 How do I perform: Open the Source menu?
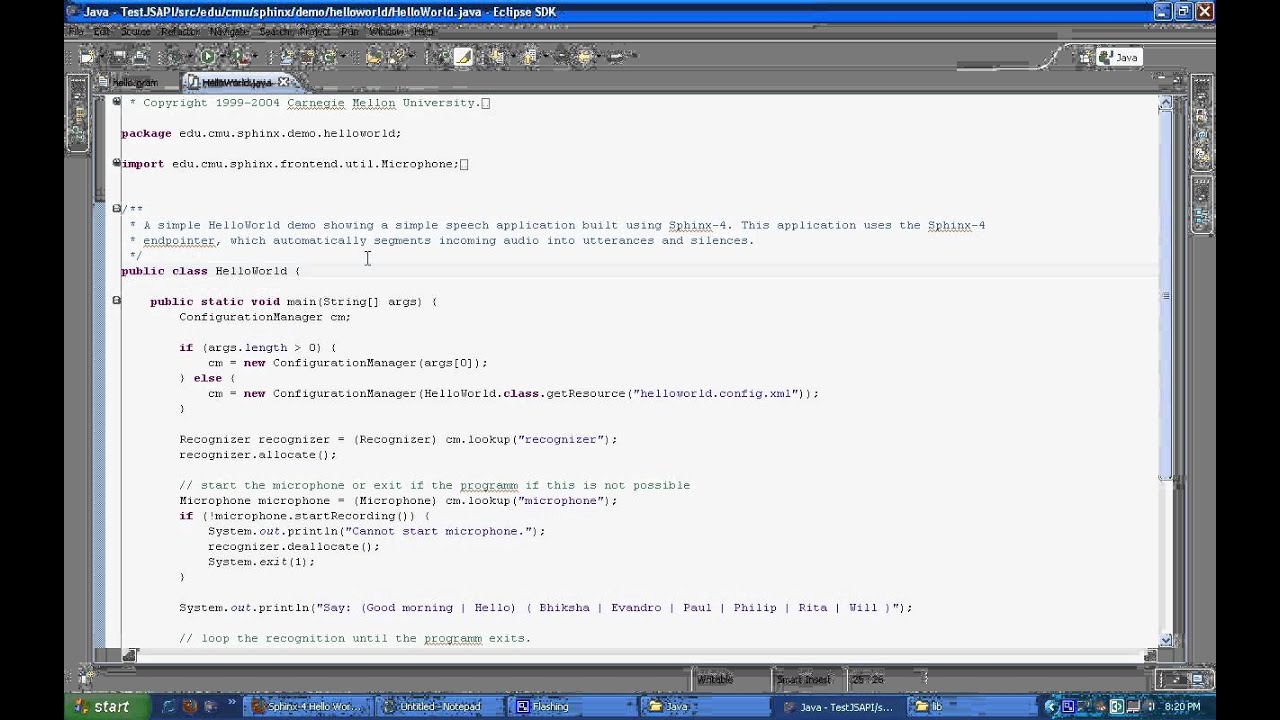click(x=136, y=31)
